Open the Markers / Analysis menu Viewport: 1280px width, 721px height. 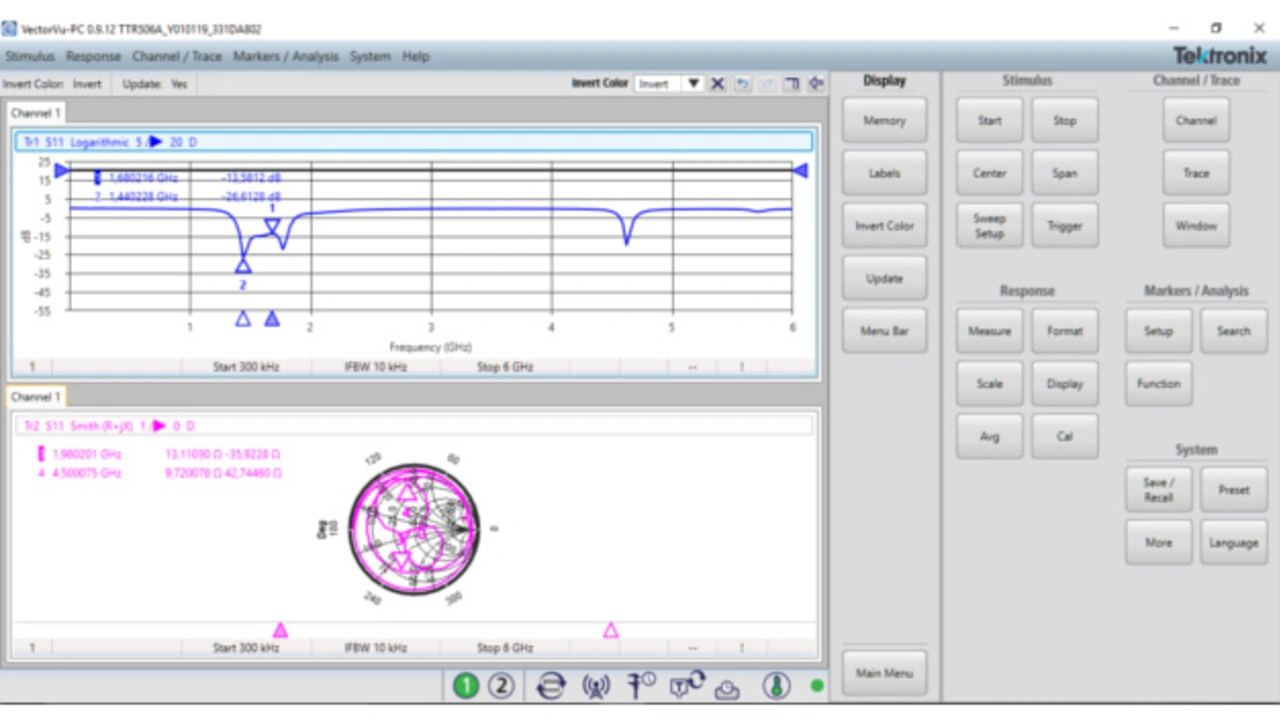click(x=286, y=56)
